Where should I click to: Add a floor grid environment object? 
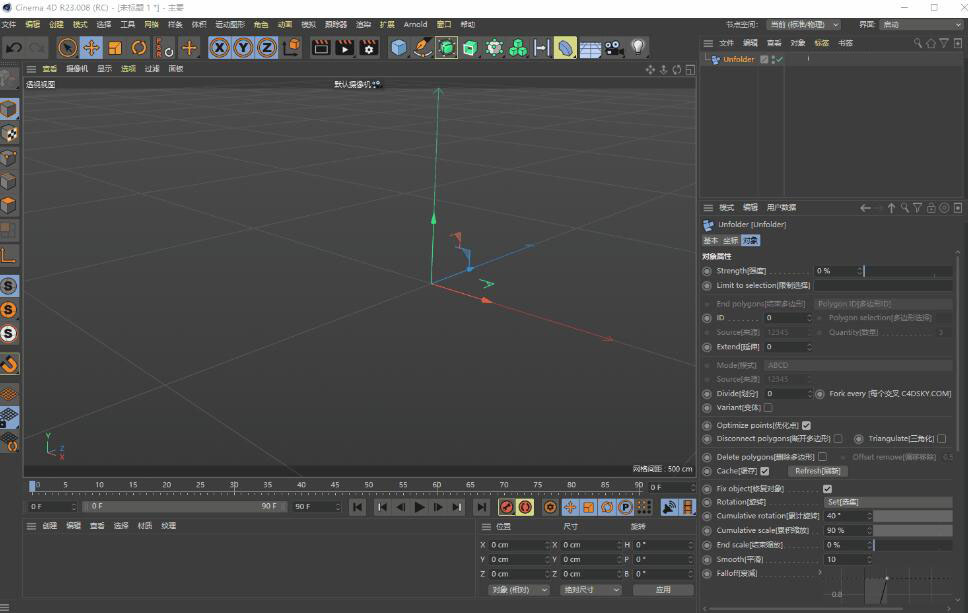point(590,48)
